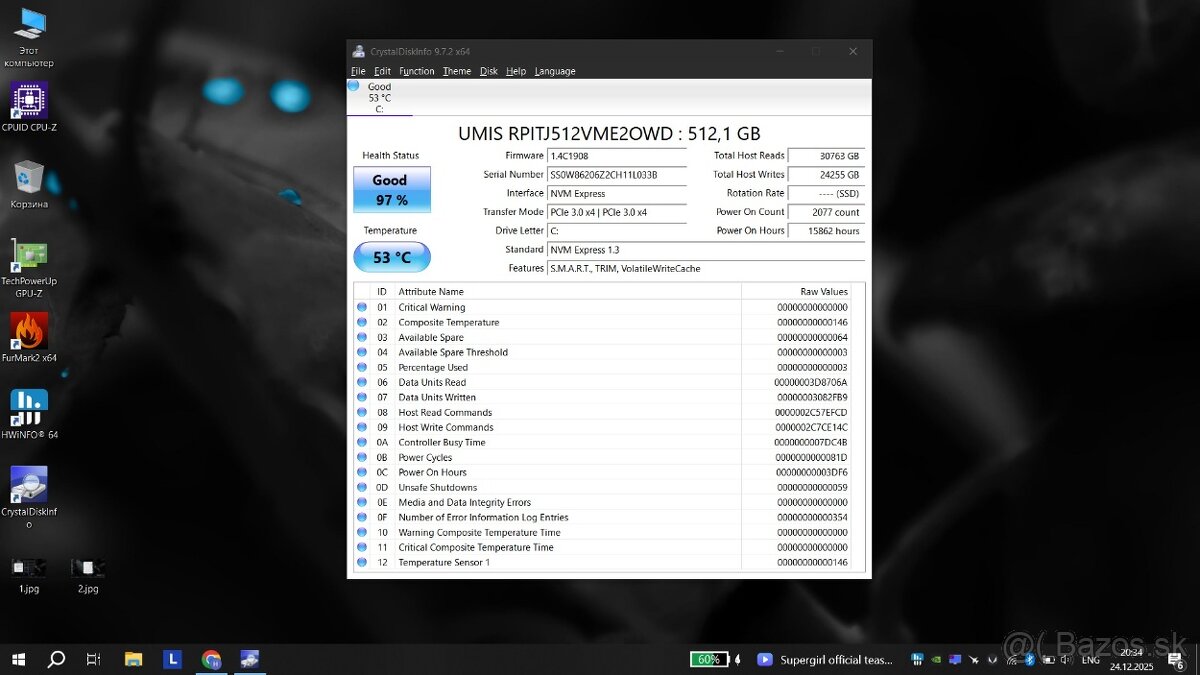Open the Theme menu
The image size is (1200, 675).
(457, 71)
